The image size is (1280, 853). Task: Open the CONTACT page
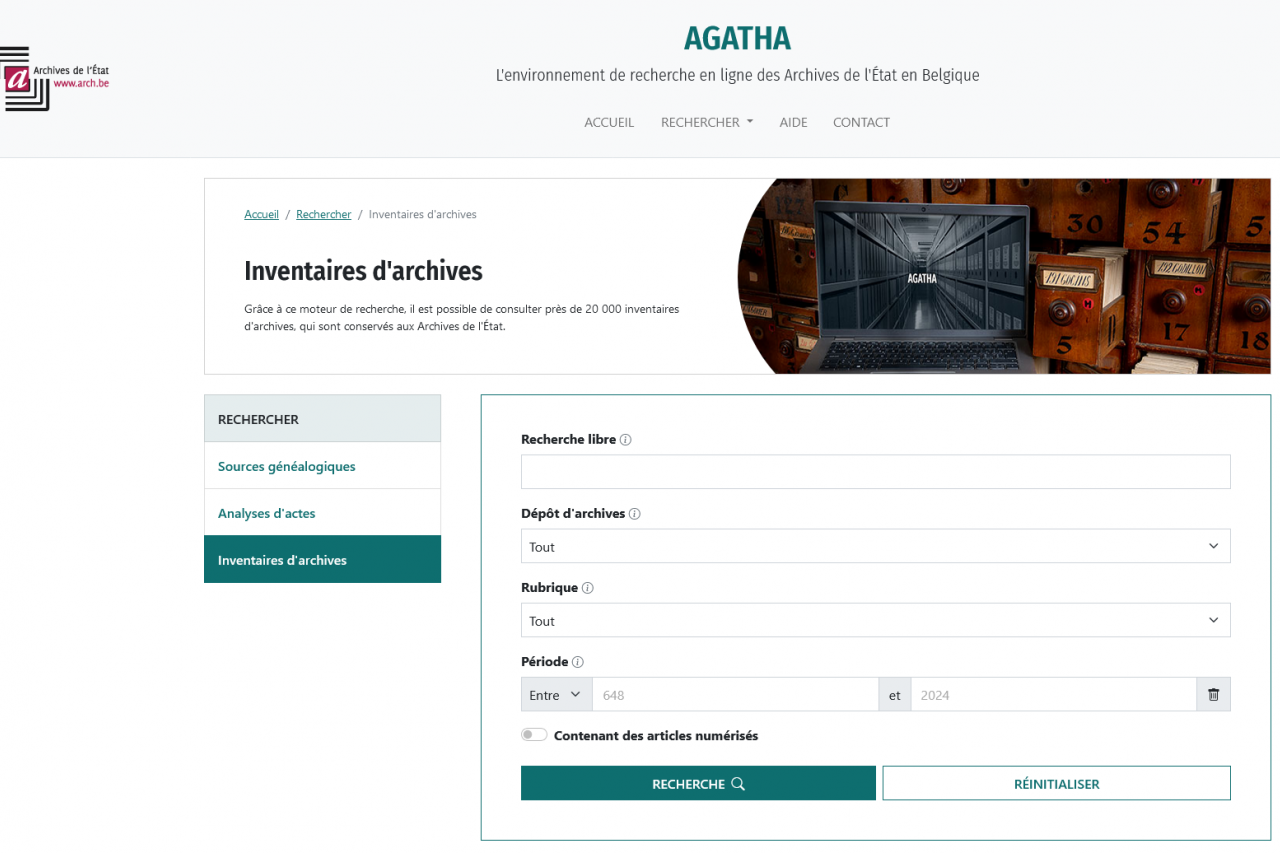(x=861, y=122)
